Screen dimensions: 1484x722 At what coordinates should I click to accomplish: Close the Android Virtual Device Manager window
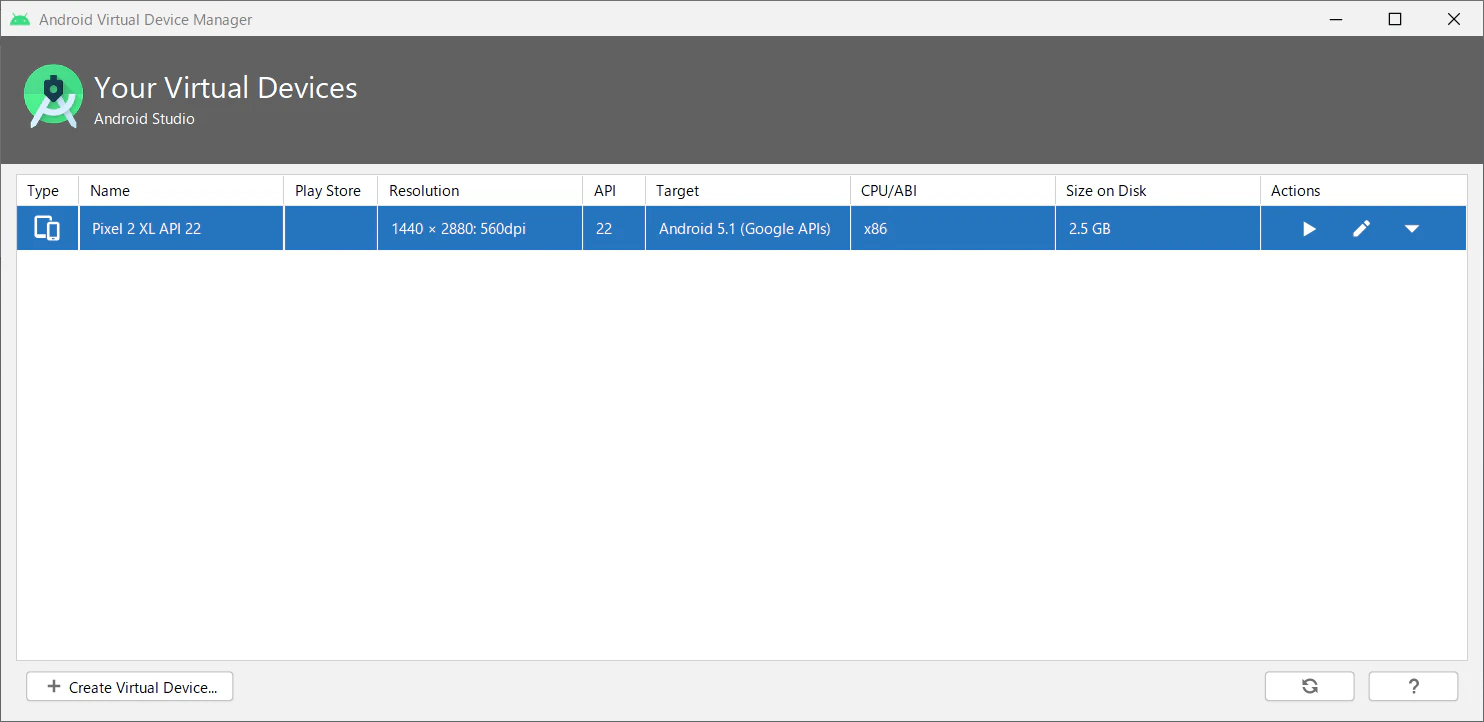[x=1454, y=19]
